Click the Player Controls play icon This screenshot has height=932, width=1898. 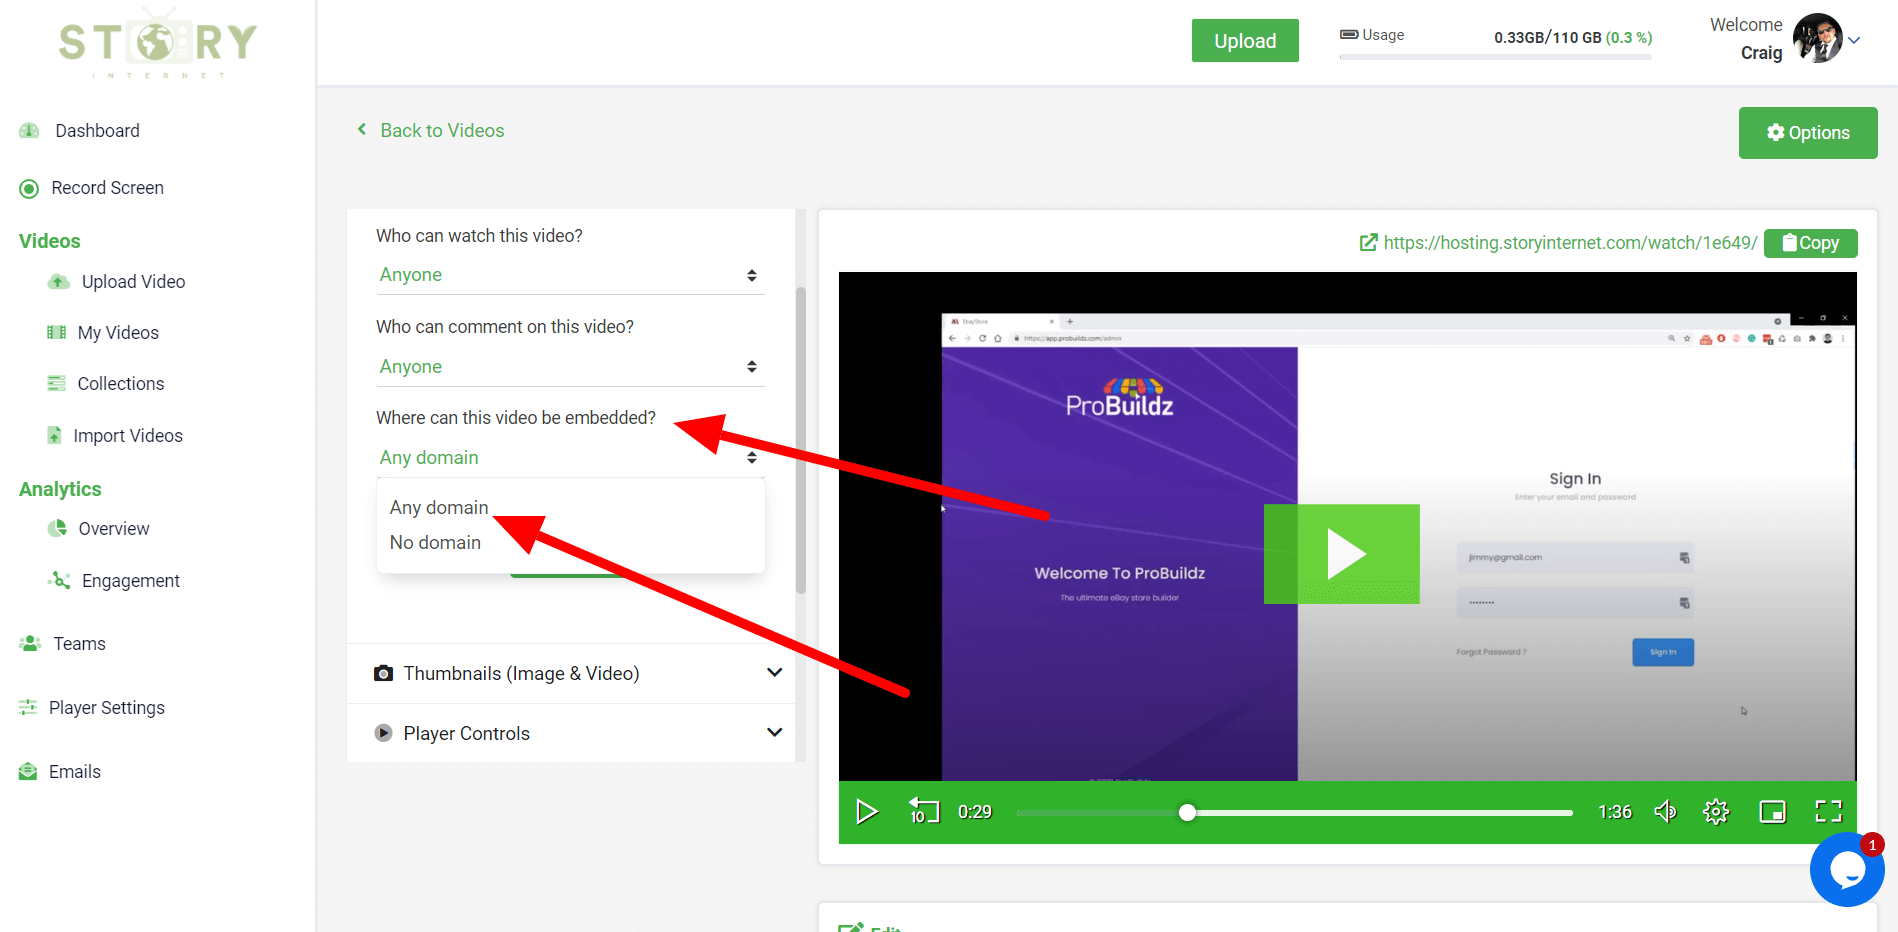point(383,733)
